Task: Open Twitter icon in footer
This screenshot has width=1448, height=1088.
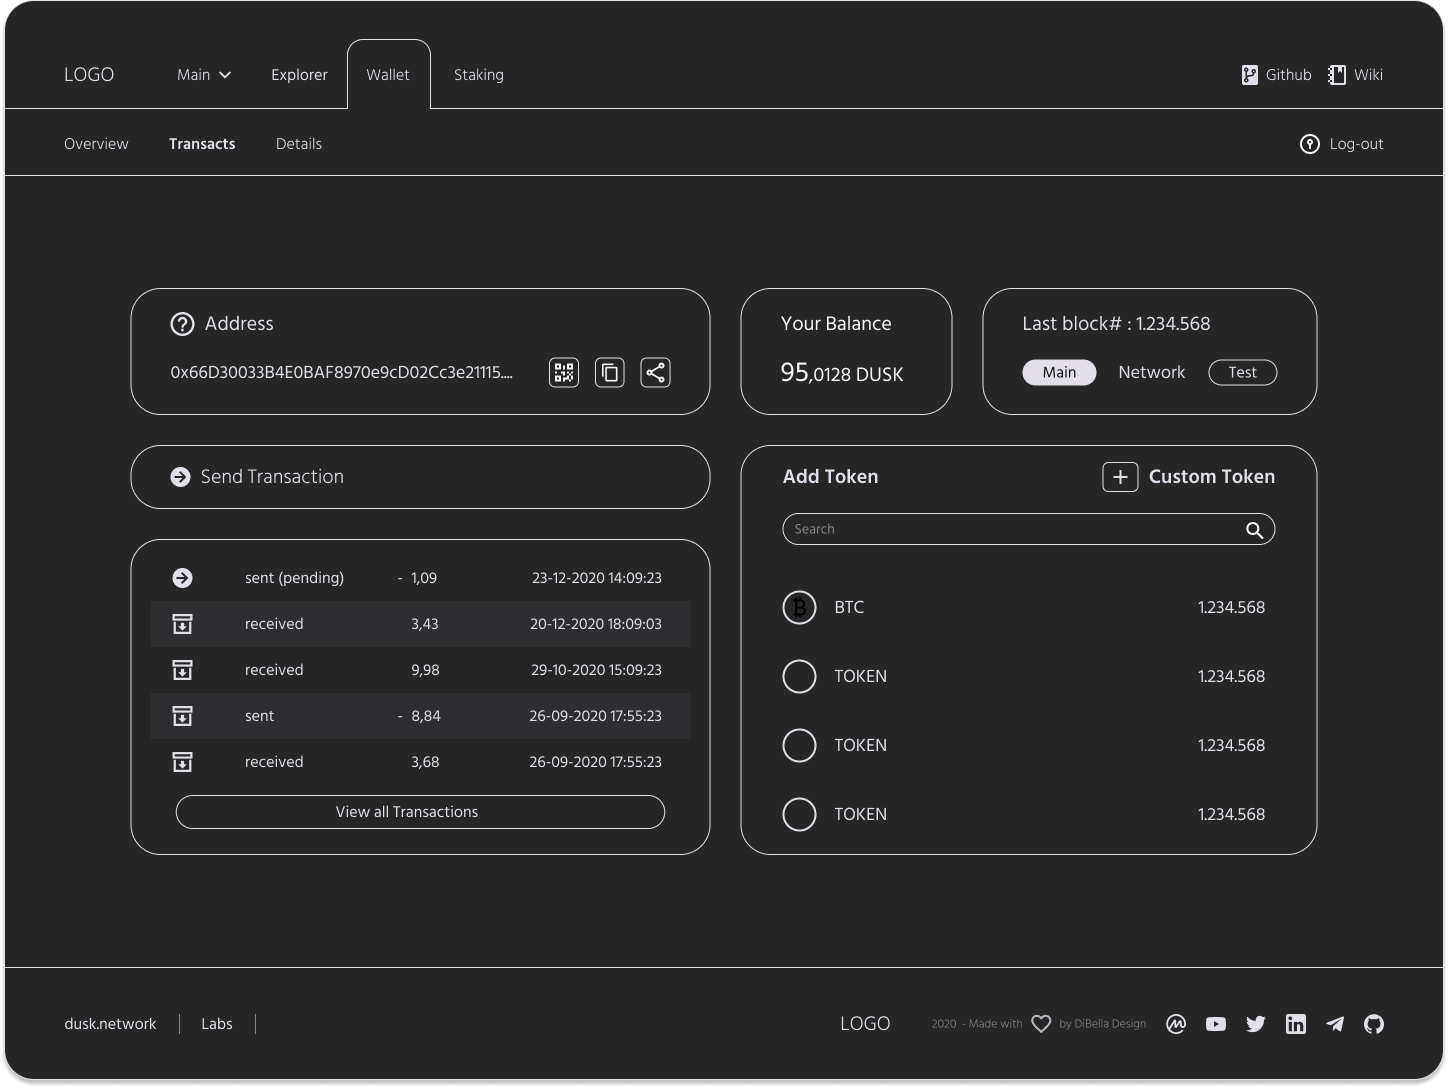Action: (1256, 1024)
